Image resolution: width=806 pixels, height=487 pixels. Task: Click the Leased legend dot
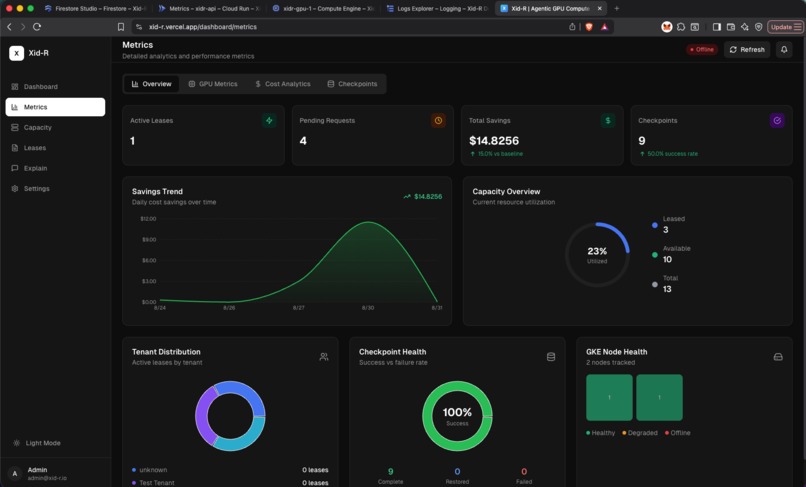pyautogui.click(x=654, y=225)
